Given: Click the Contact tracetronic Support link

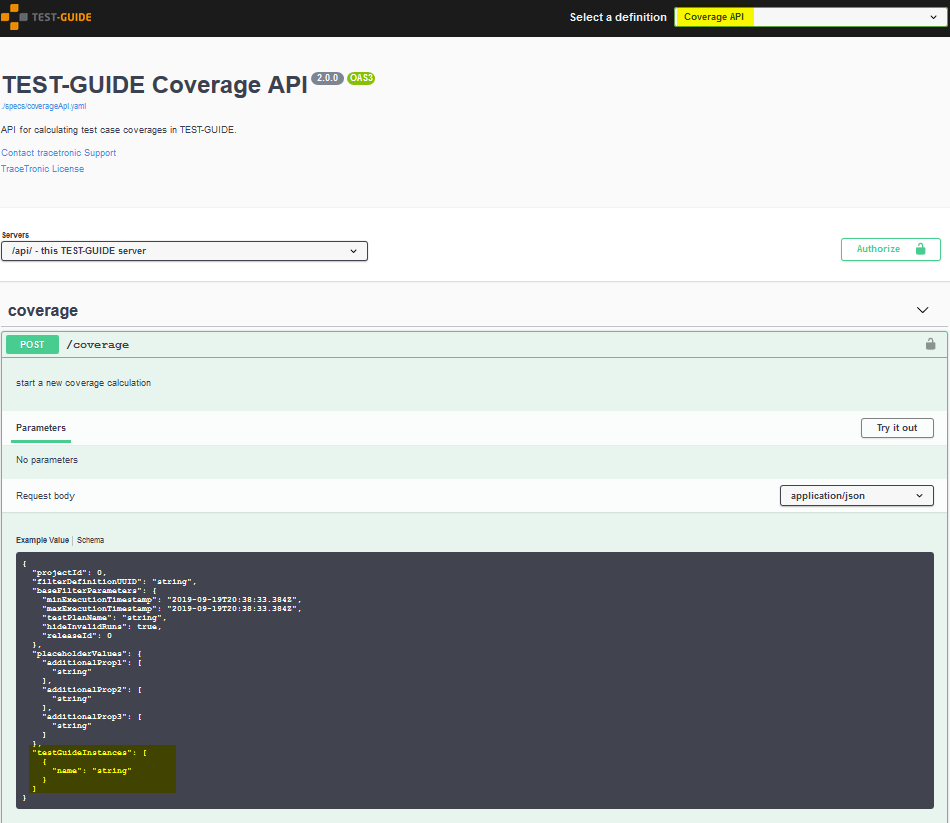Looking at the screenshot, I should tap(59, 152).
